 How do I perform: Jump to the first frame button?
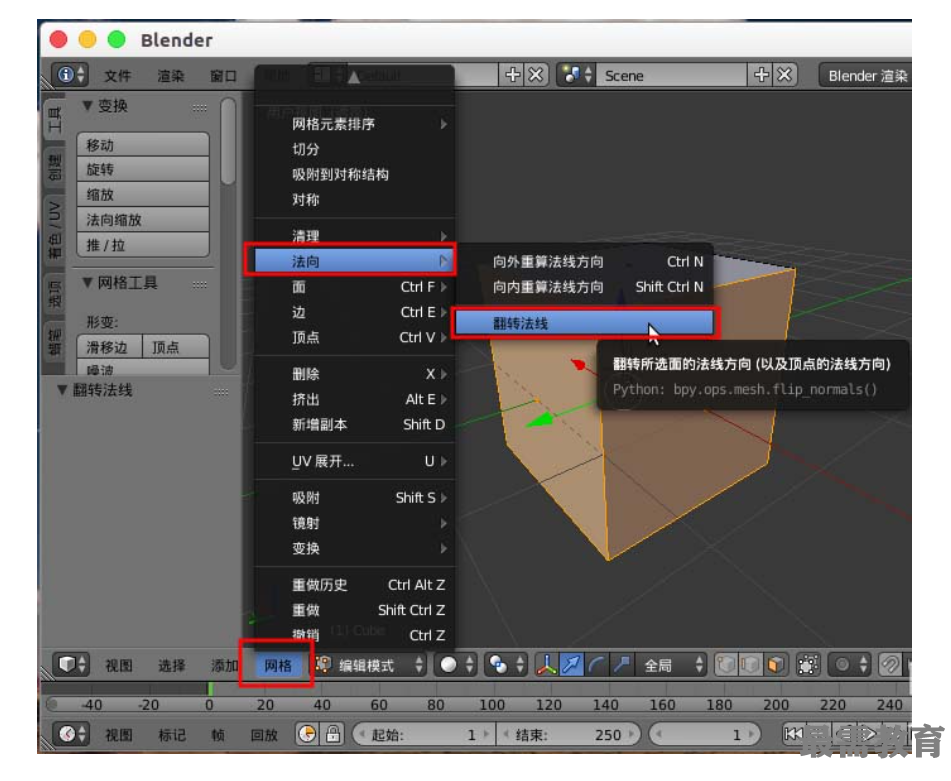793,734
